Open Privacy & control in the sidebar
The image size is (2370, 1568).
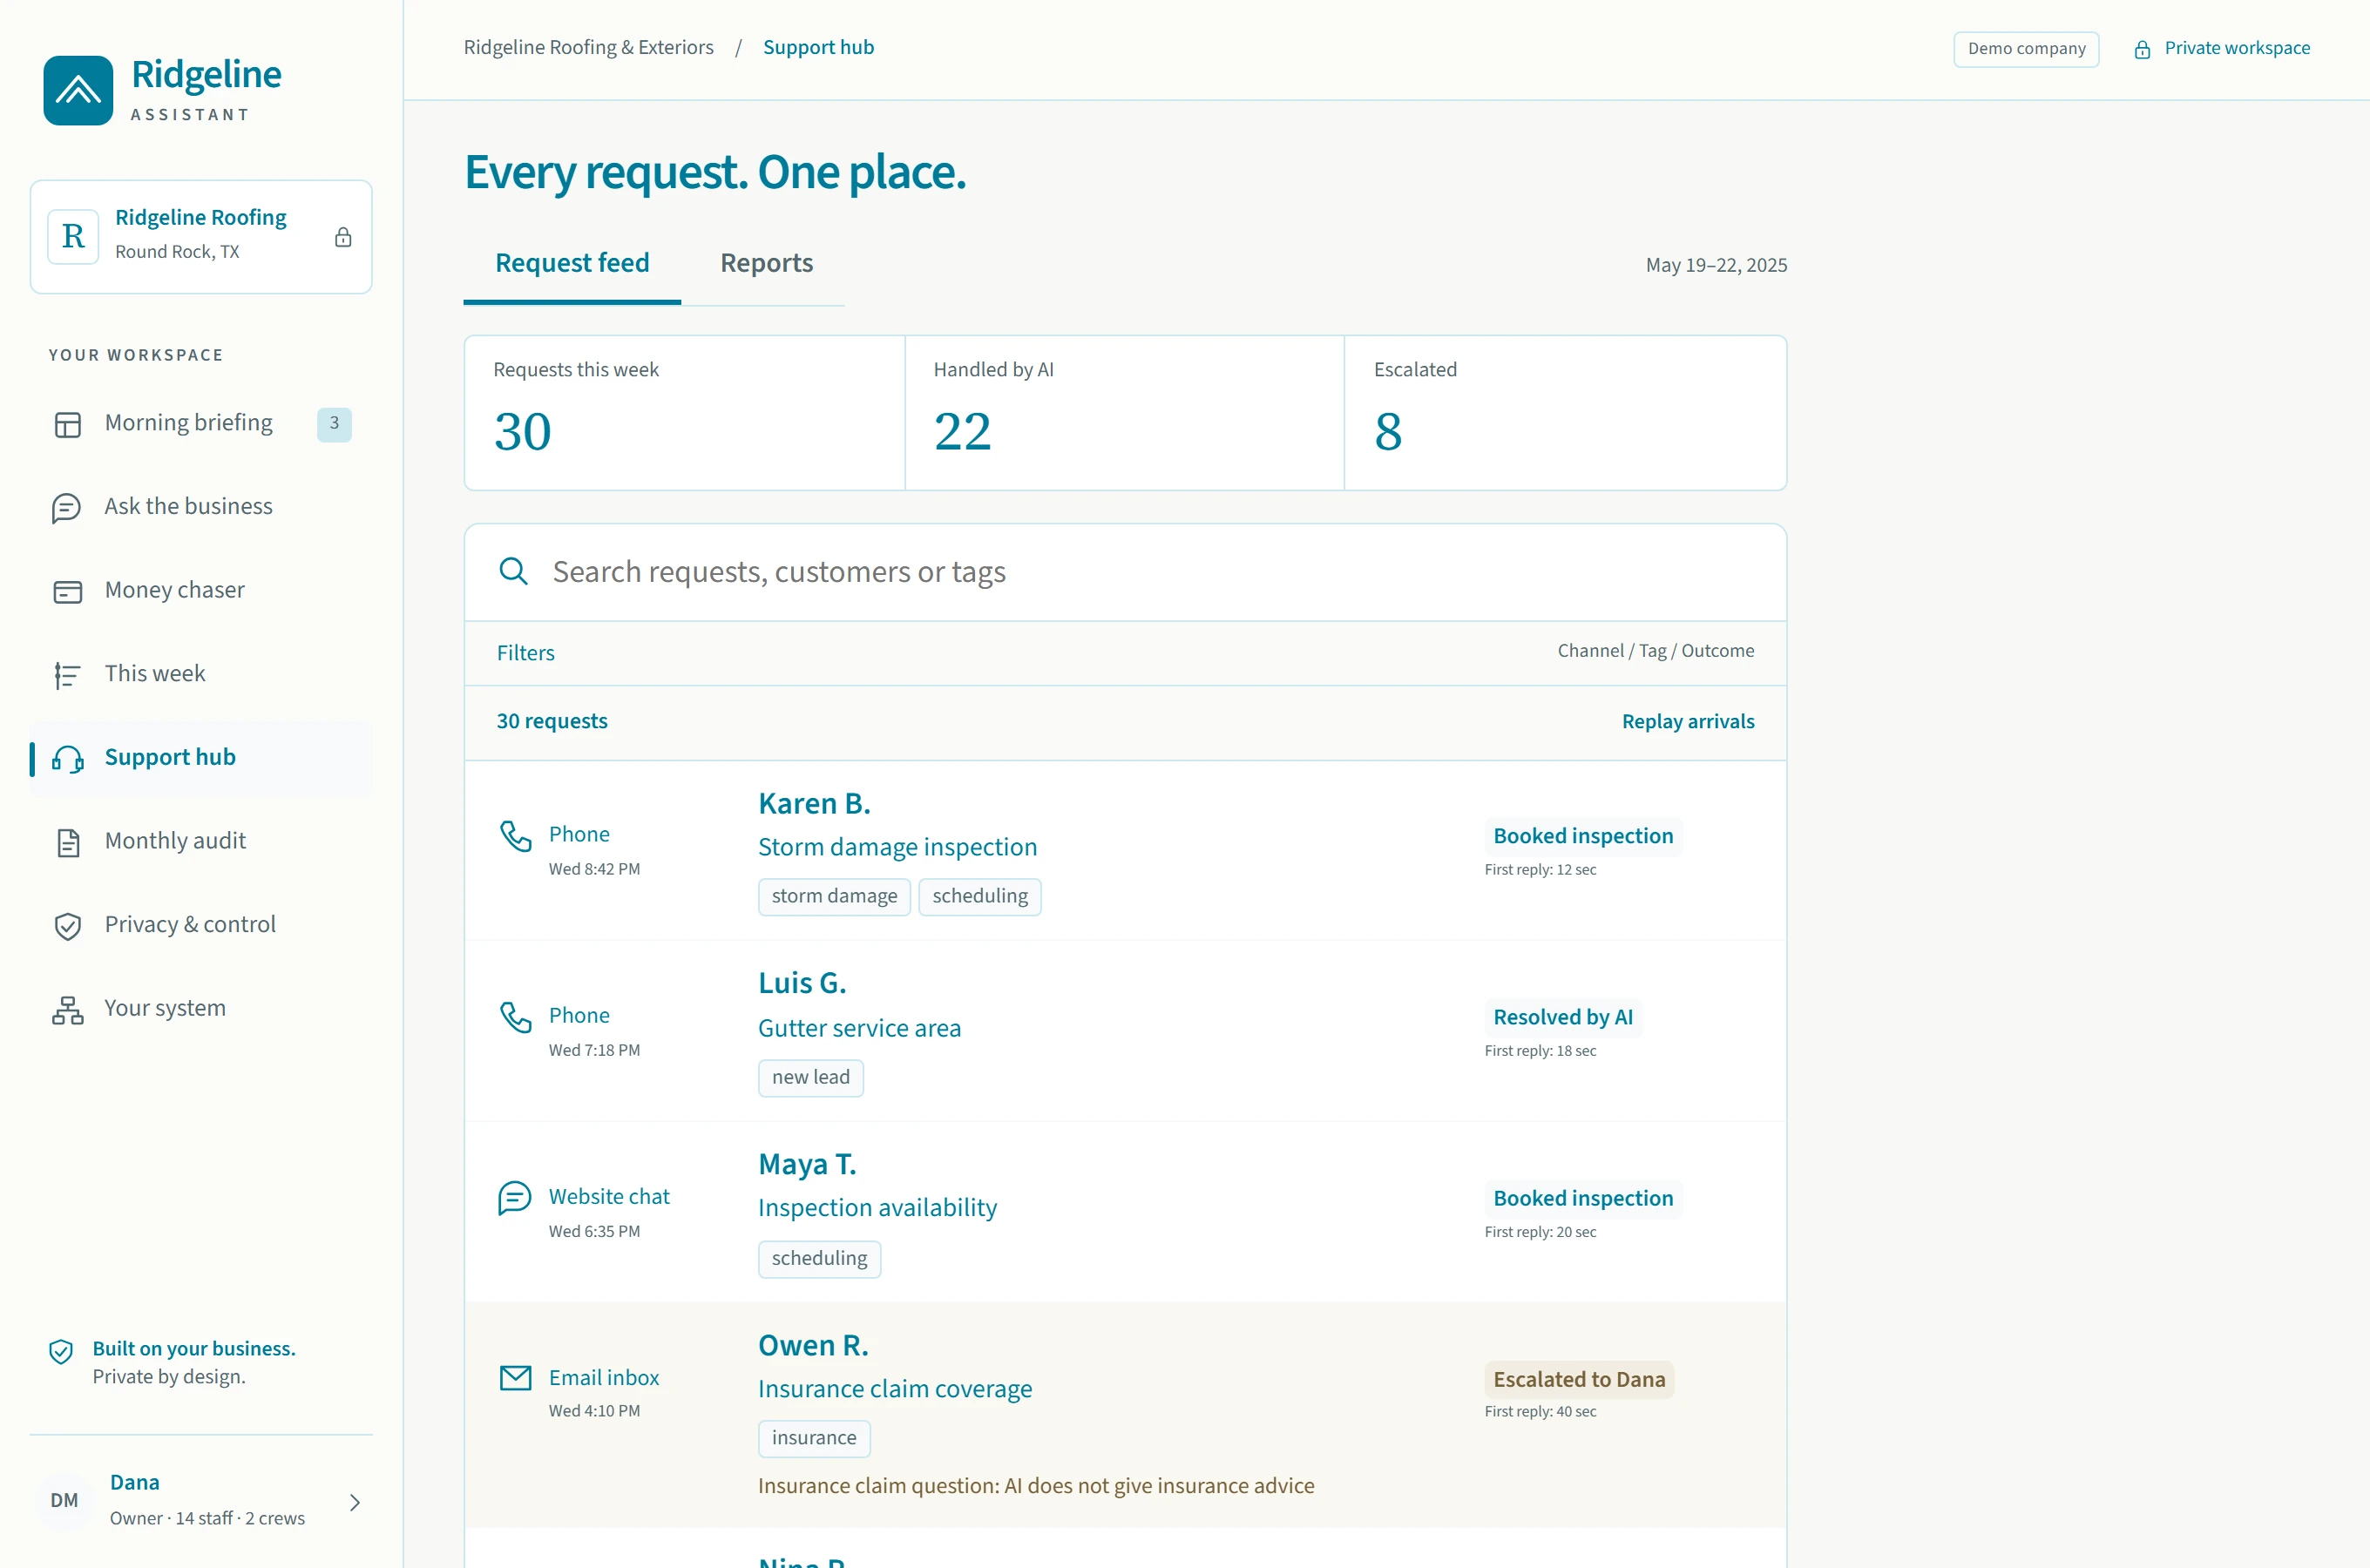coord(201,925)
